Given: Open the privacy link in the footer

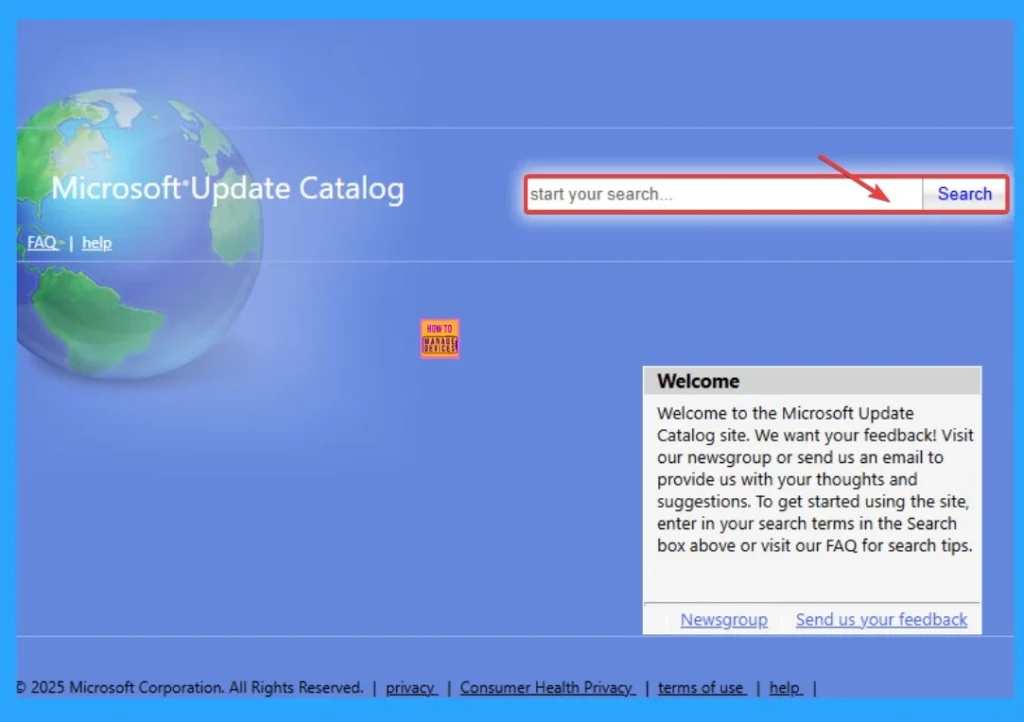Looking at the screenshot, I should [x=411, y=687].
